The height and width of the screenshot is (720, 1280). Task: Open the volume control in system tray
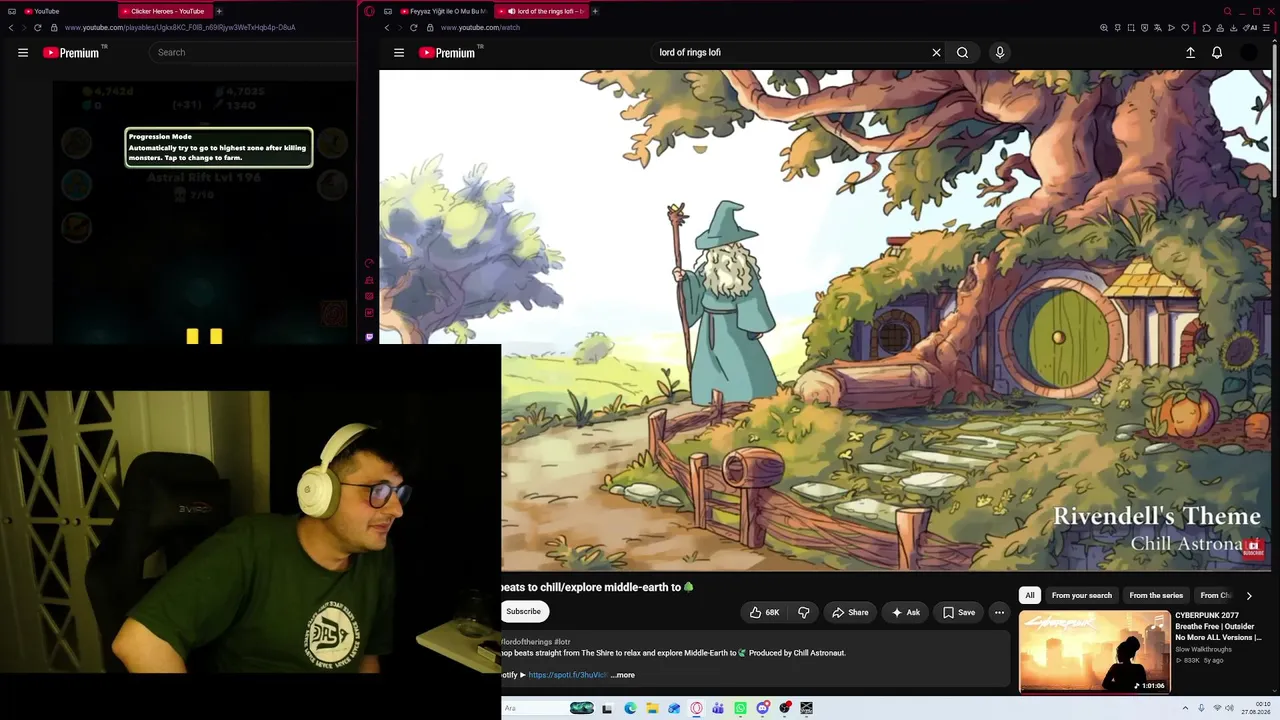[x=1232, y=708]
